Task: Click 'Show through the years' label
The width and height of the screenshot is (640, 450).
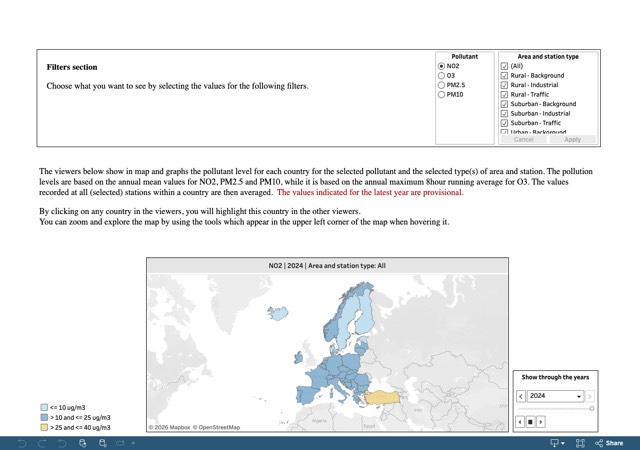Action: pos(555,377)
